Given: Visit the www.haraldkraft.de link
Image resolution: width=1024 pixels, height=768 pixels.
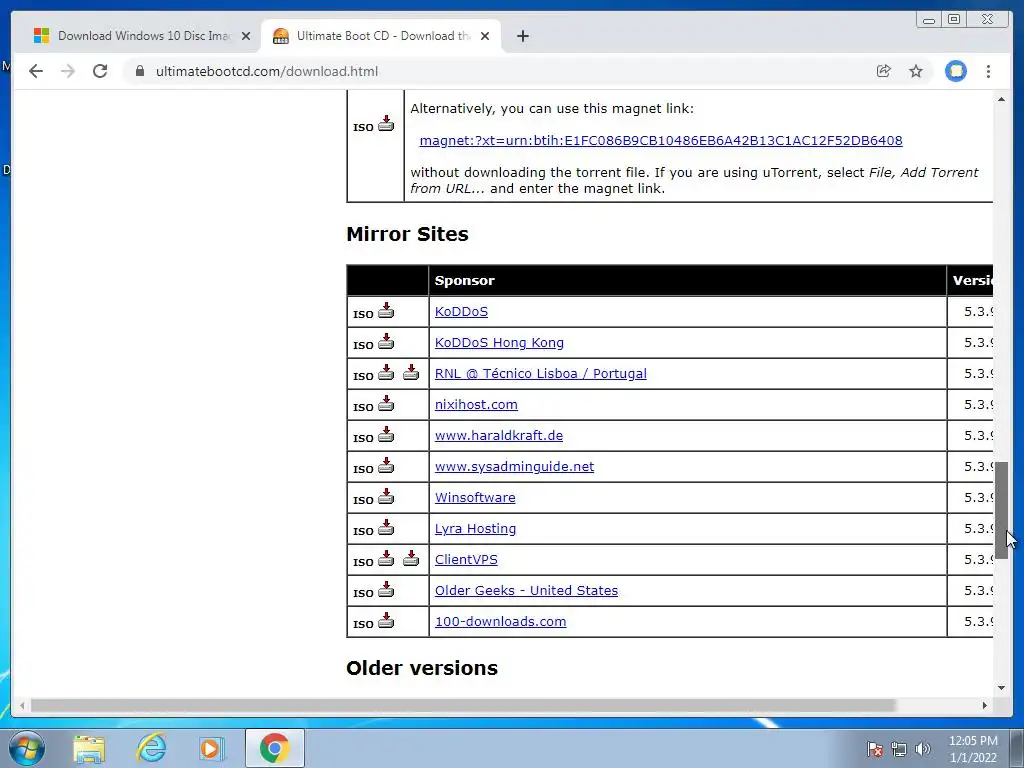Looking at the screenshot, I should coord(499,436).
